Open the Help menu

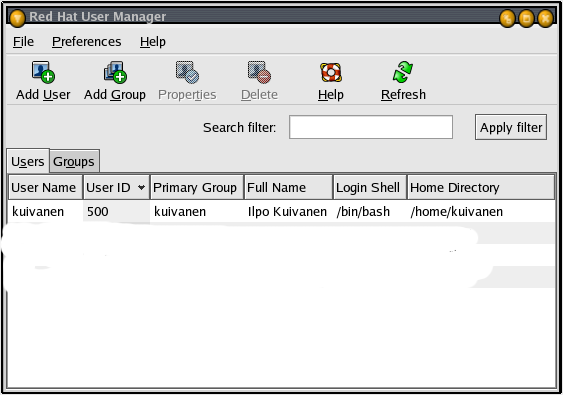[153, 42]
